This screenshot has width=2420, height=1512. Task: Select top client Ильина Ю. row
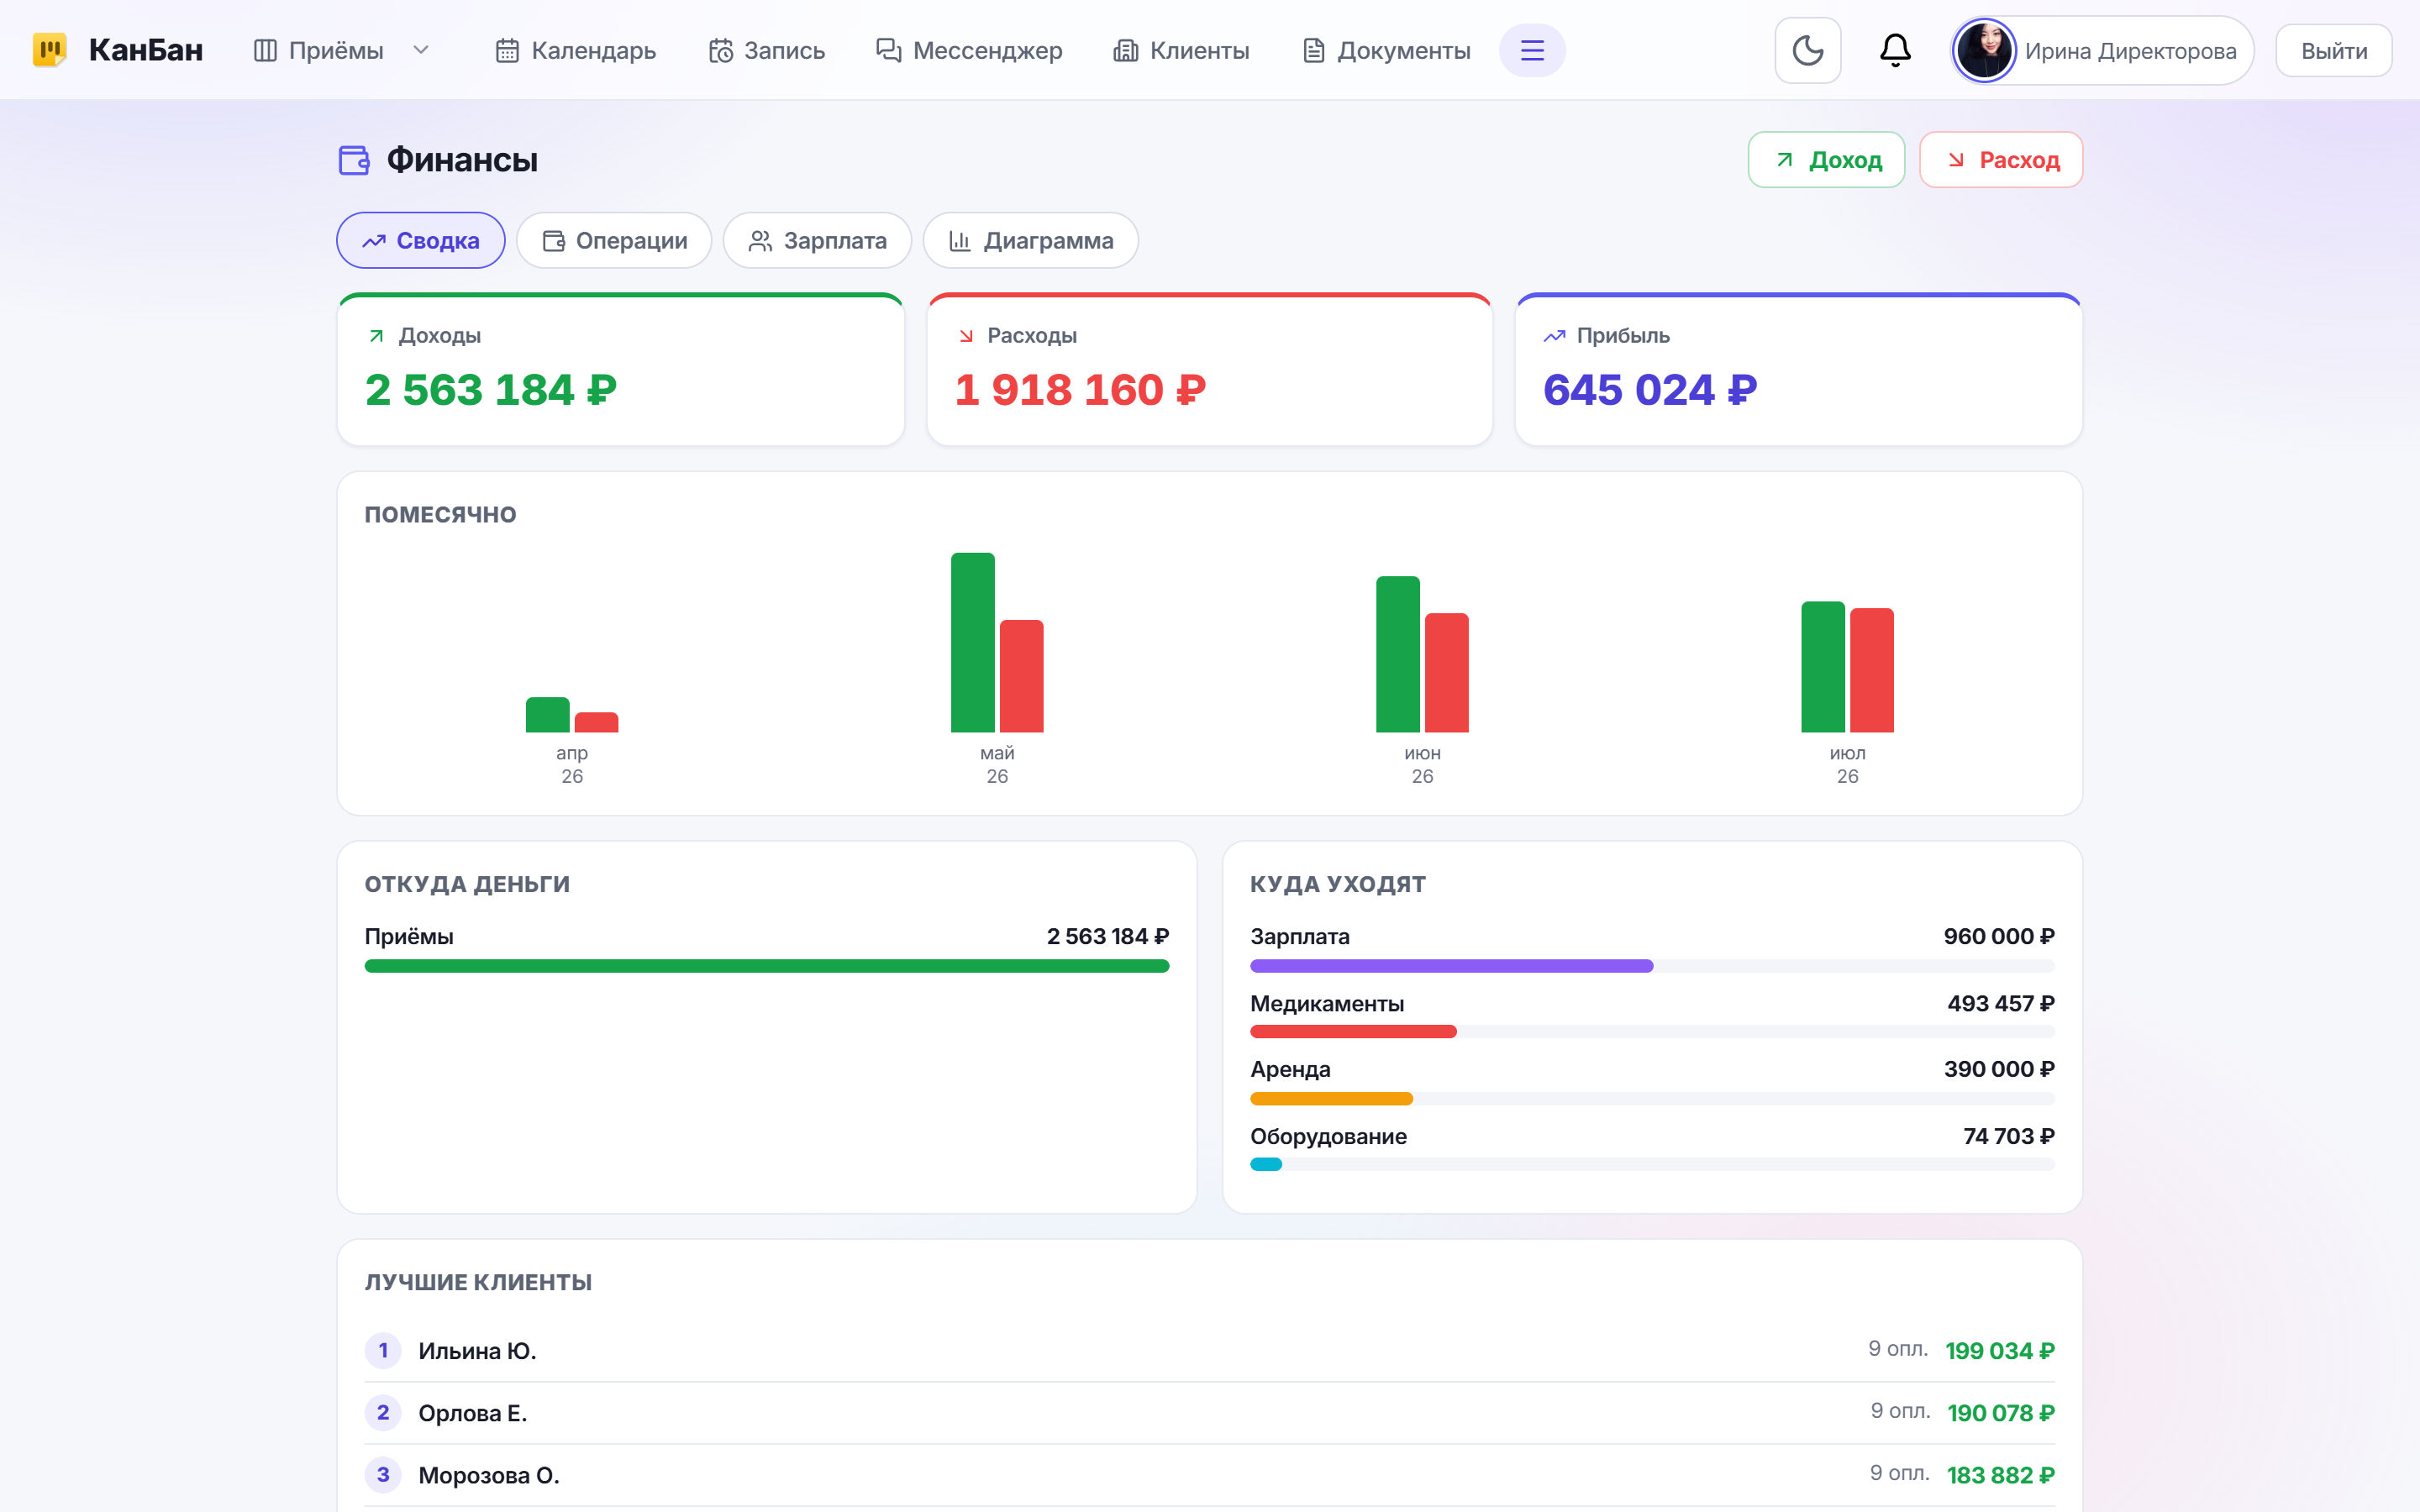1210,1351
